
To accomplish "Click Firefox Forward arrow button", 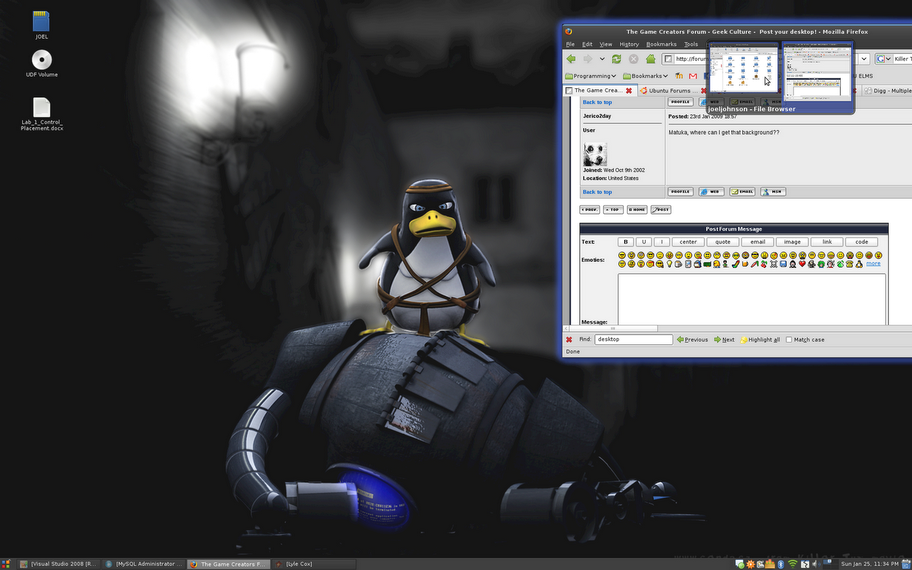I will coord(587,59).
